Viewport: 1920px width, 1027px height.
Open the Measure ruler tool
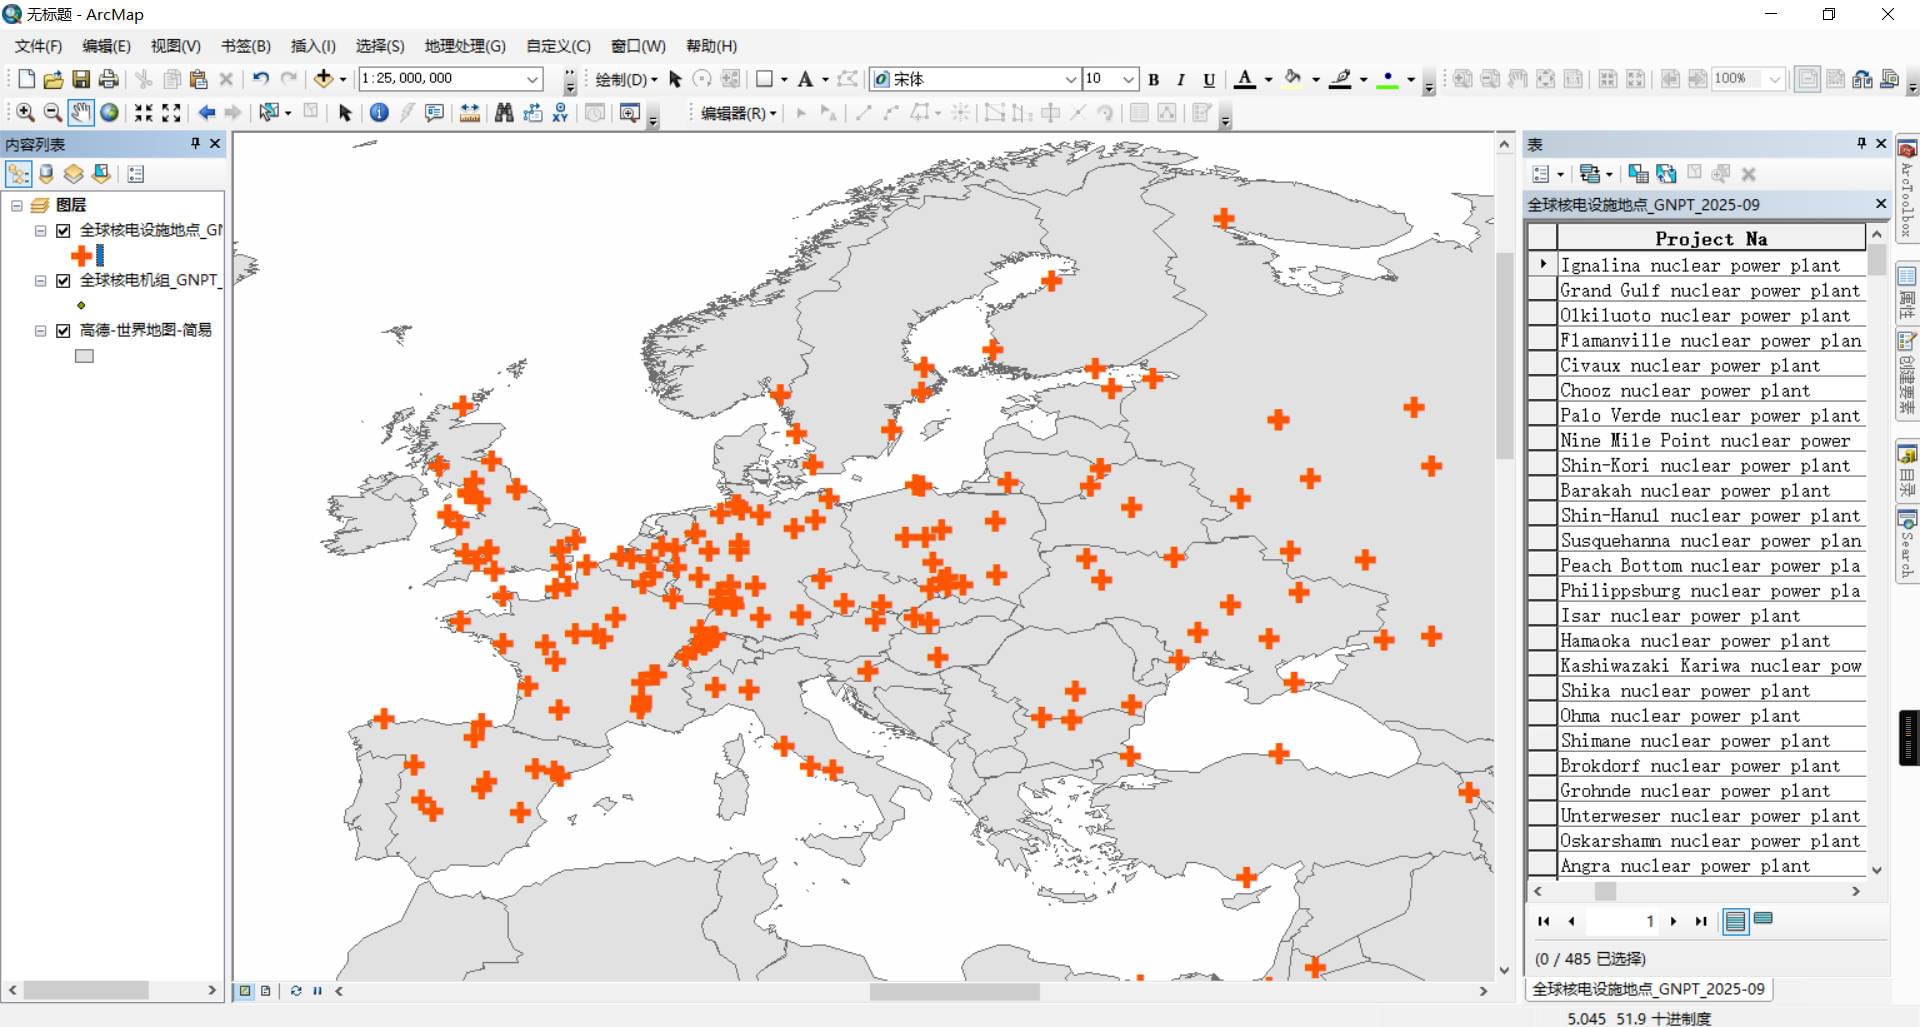coord(469,113)
